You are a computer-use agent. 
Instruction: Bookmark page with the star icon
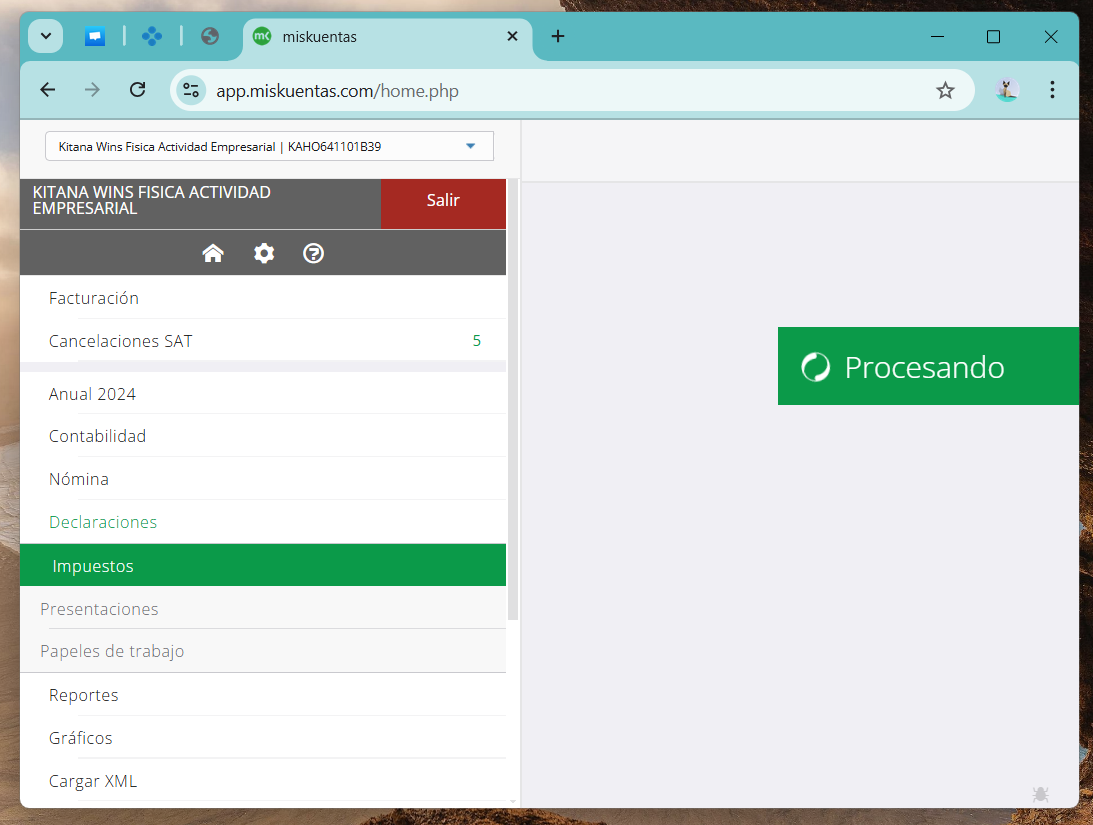[945, 91]
